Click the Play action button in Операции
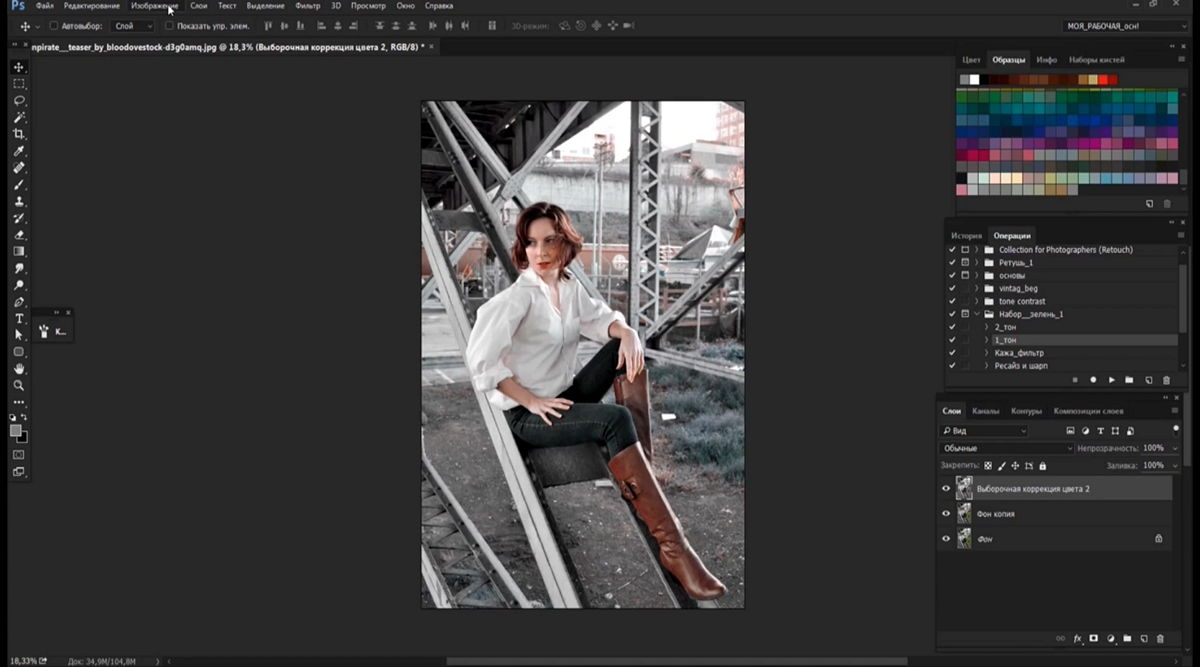The height and width of the screenshot is (667, 1200). (x=1111, y=380)
